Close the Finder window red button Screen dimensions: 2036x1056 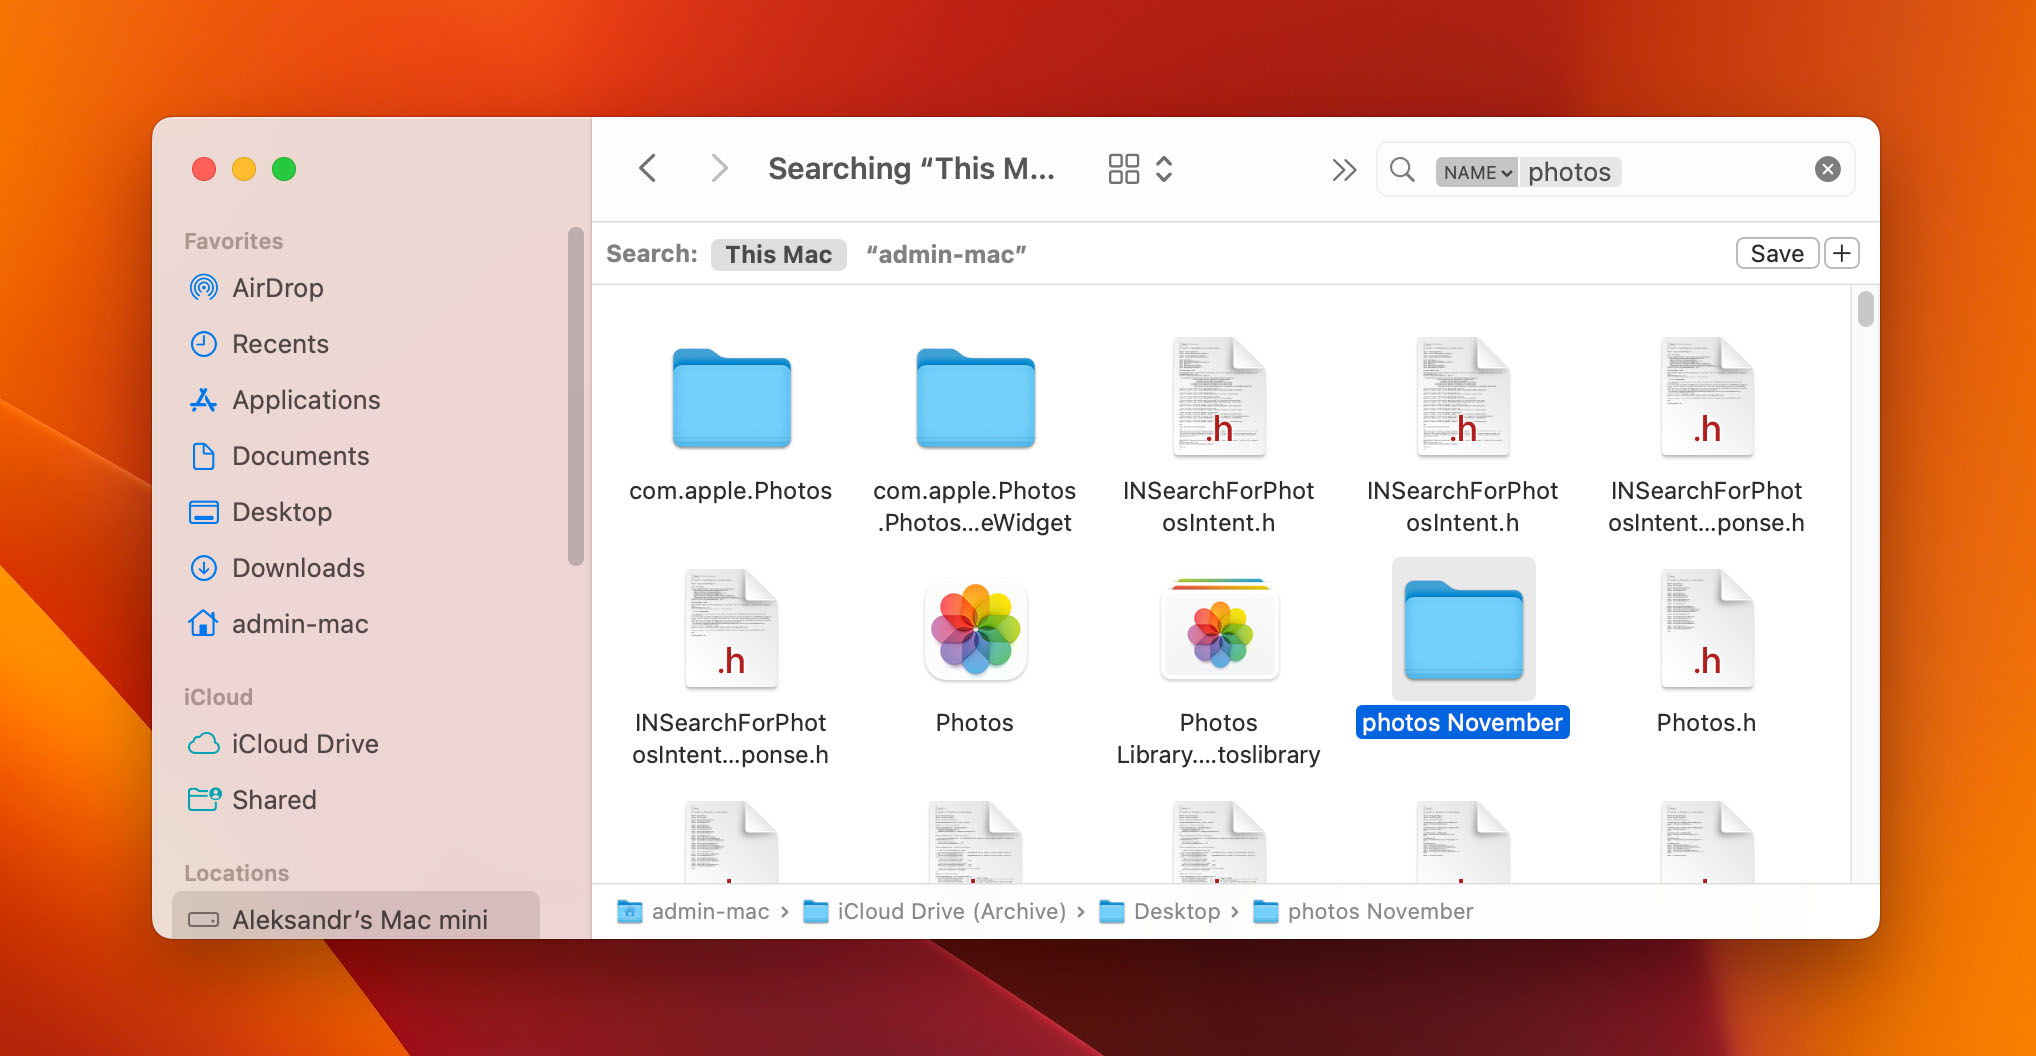tap(204, 169)
